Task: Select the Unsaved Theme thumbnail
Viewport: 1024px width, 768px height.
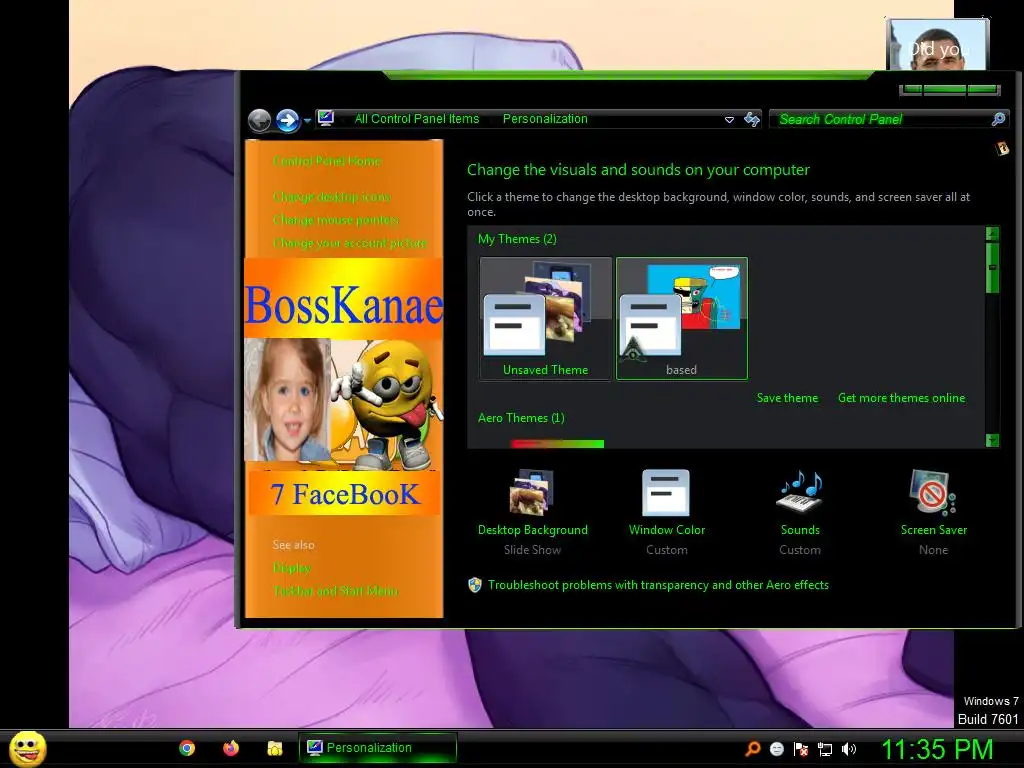Action: click(545, 318)
